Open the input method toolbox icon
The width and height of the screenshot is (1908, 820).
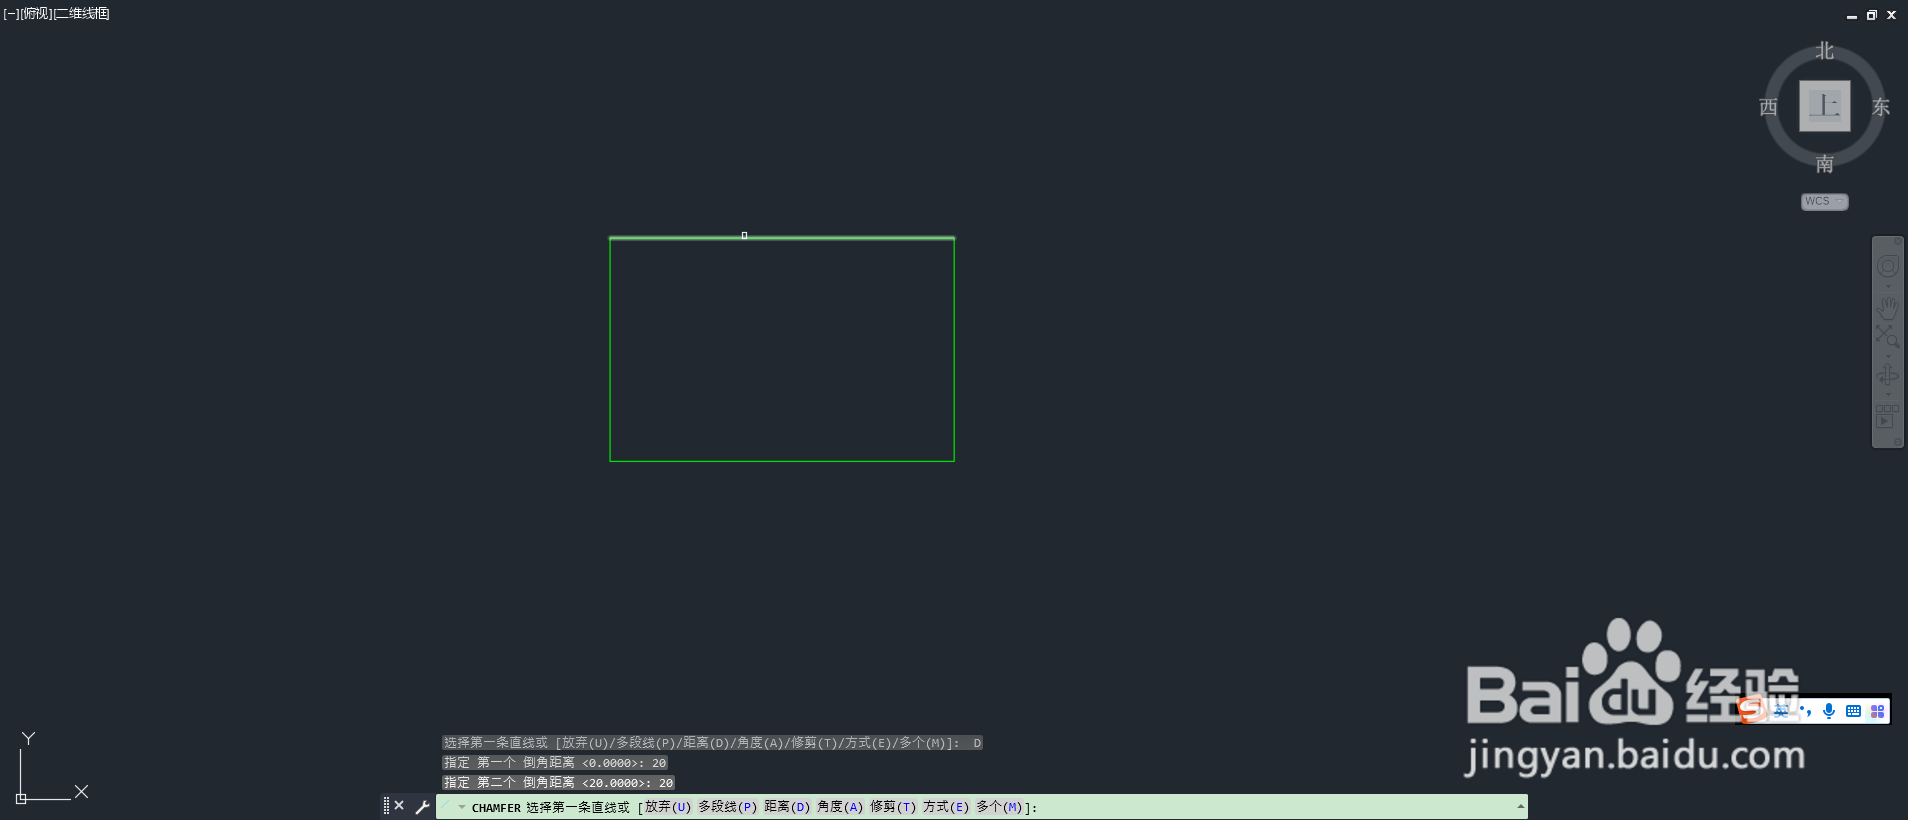tap(1877, 711)
